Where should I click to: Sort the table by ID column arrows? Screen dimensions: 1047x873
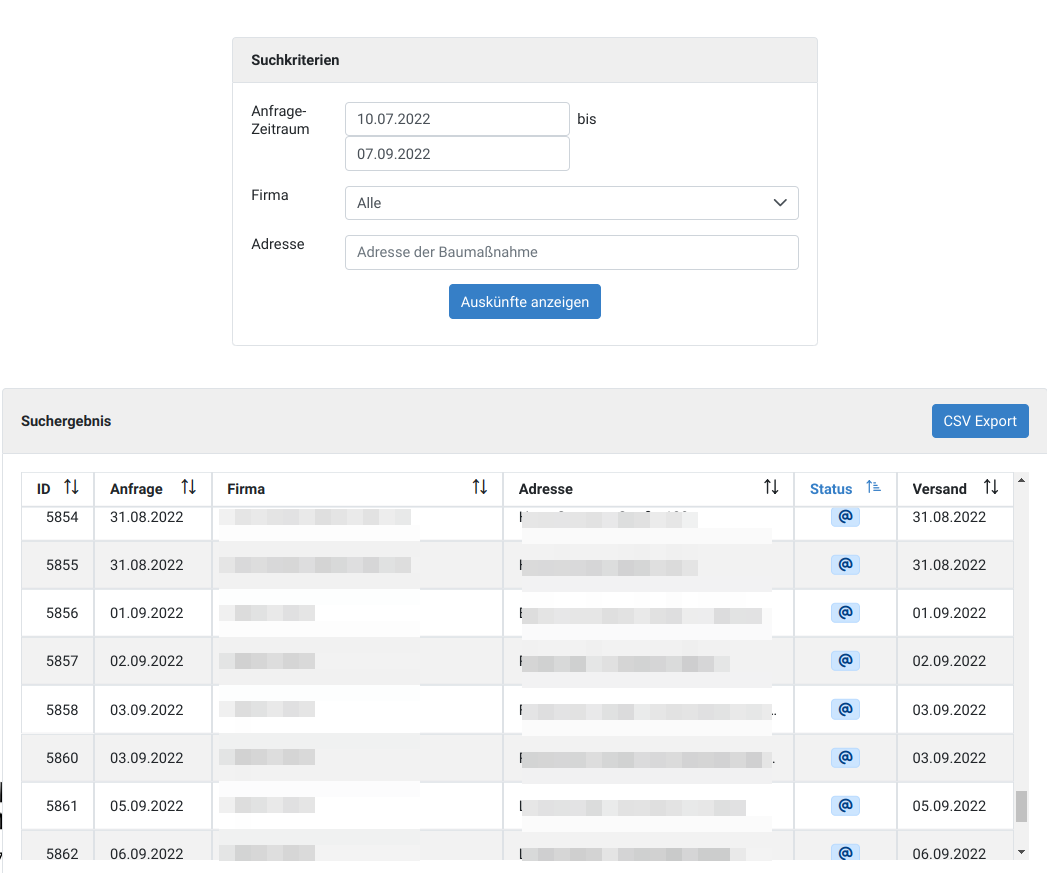(71, 488)
